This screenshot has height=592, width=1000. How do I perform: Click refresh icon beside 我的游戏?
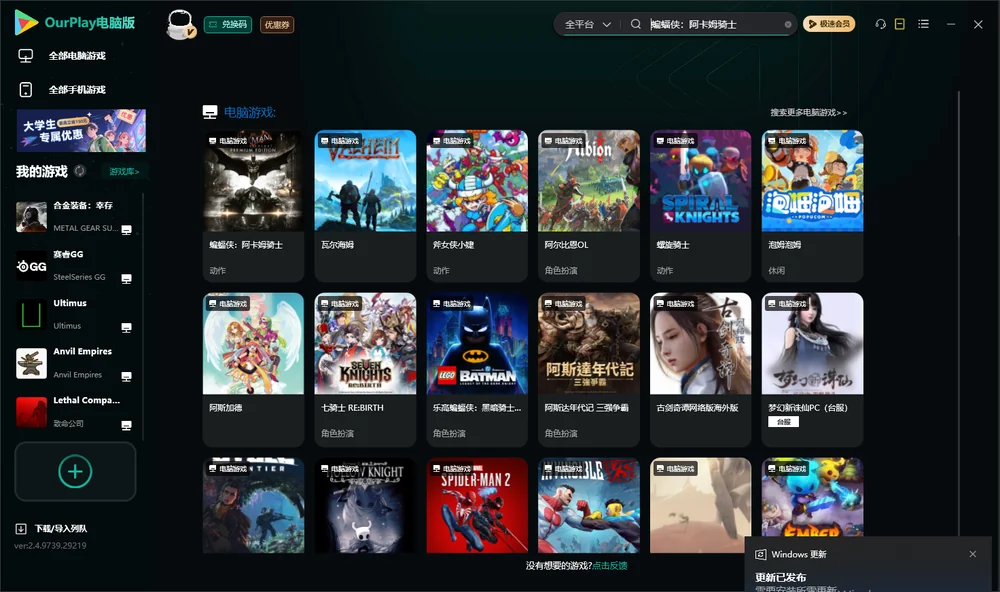click(80, 171)
